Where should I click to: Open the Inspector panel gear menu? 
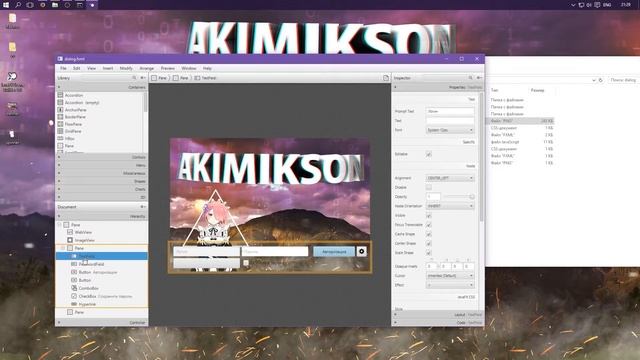pos(479,78)
